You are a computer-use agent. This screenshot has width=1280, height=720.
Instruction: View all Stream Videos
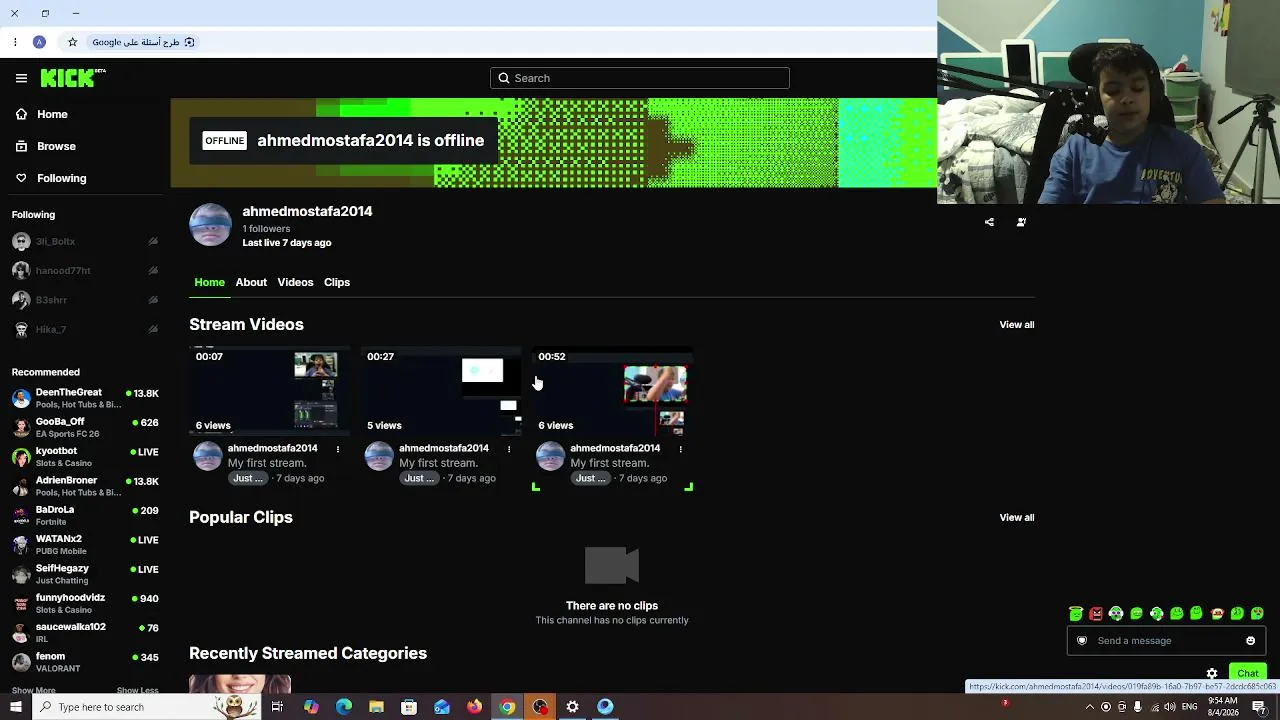click(x=1017, y=324)
